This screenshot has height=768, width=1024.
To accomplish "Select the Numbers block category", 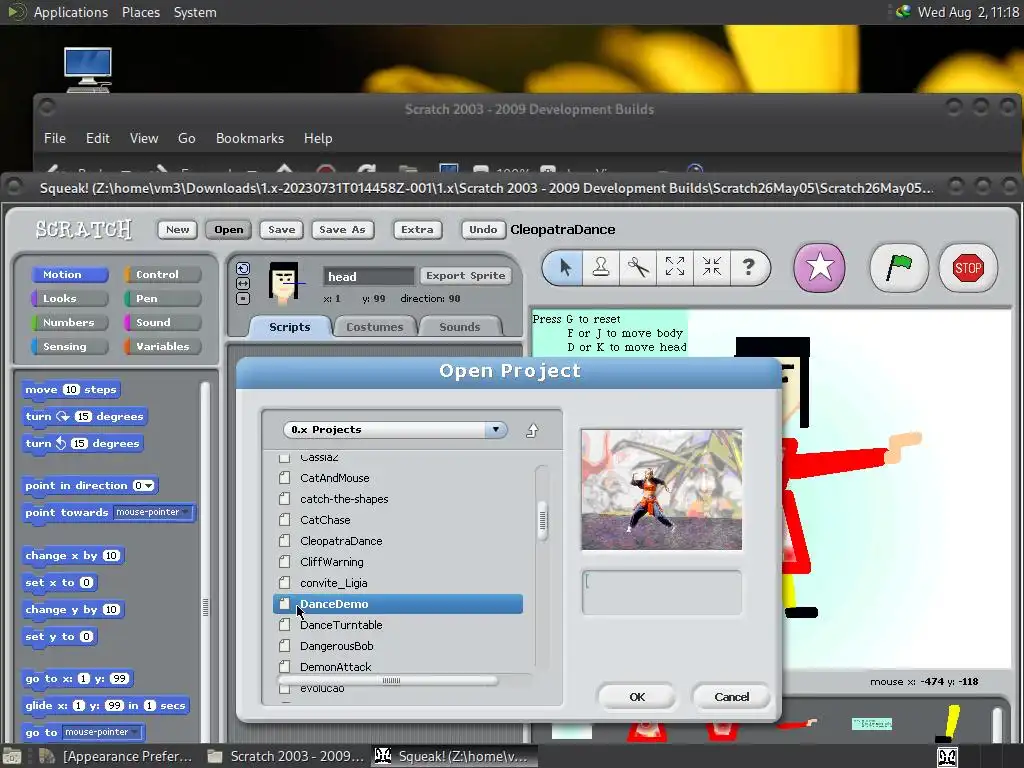I will point(70,323).
